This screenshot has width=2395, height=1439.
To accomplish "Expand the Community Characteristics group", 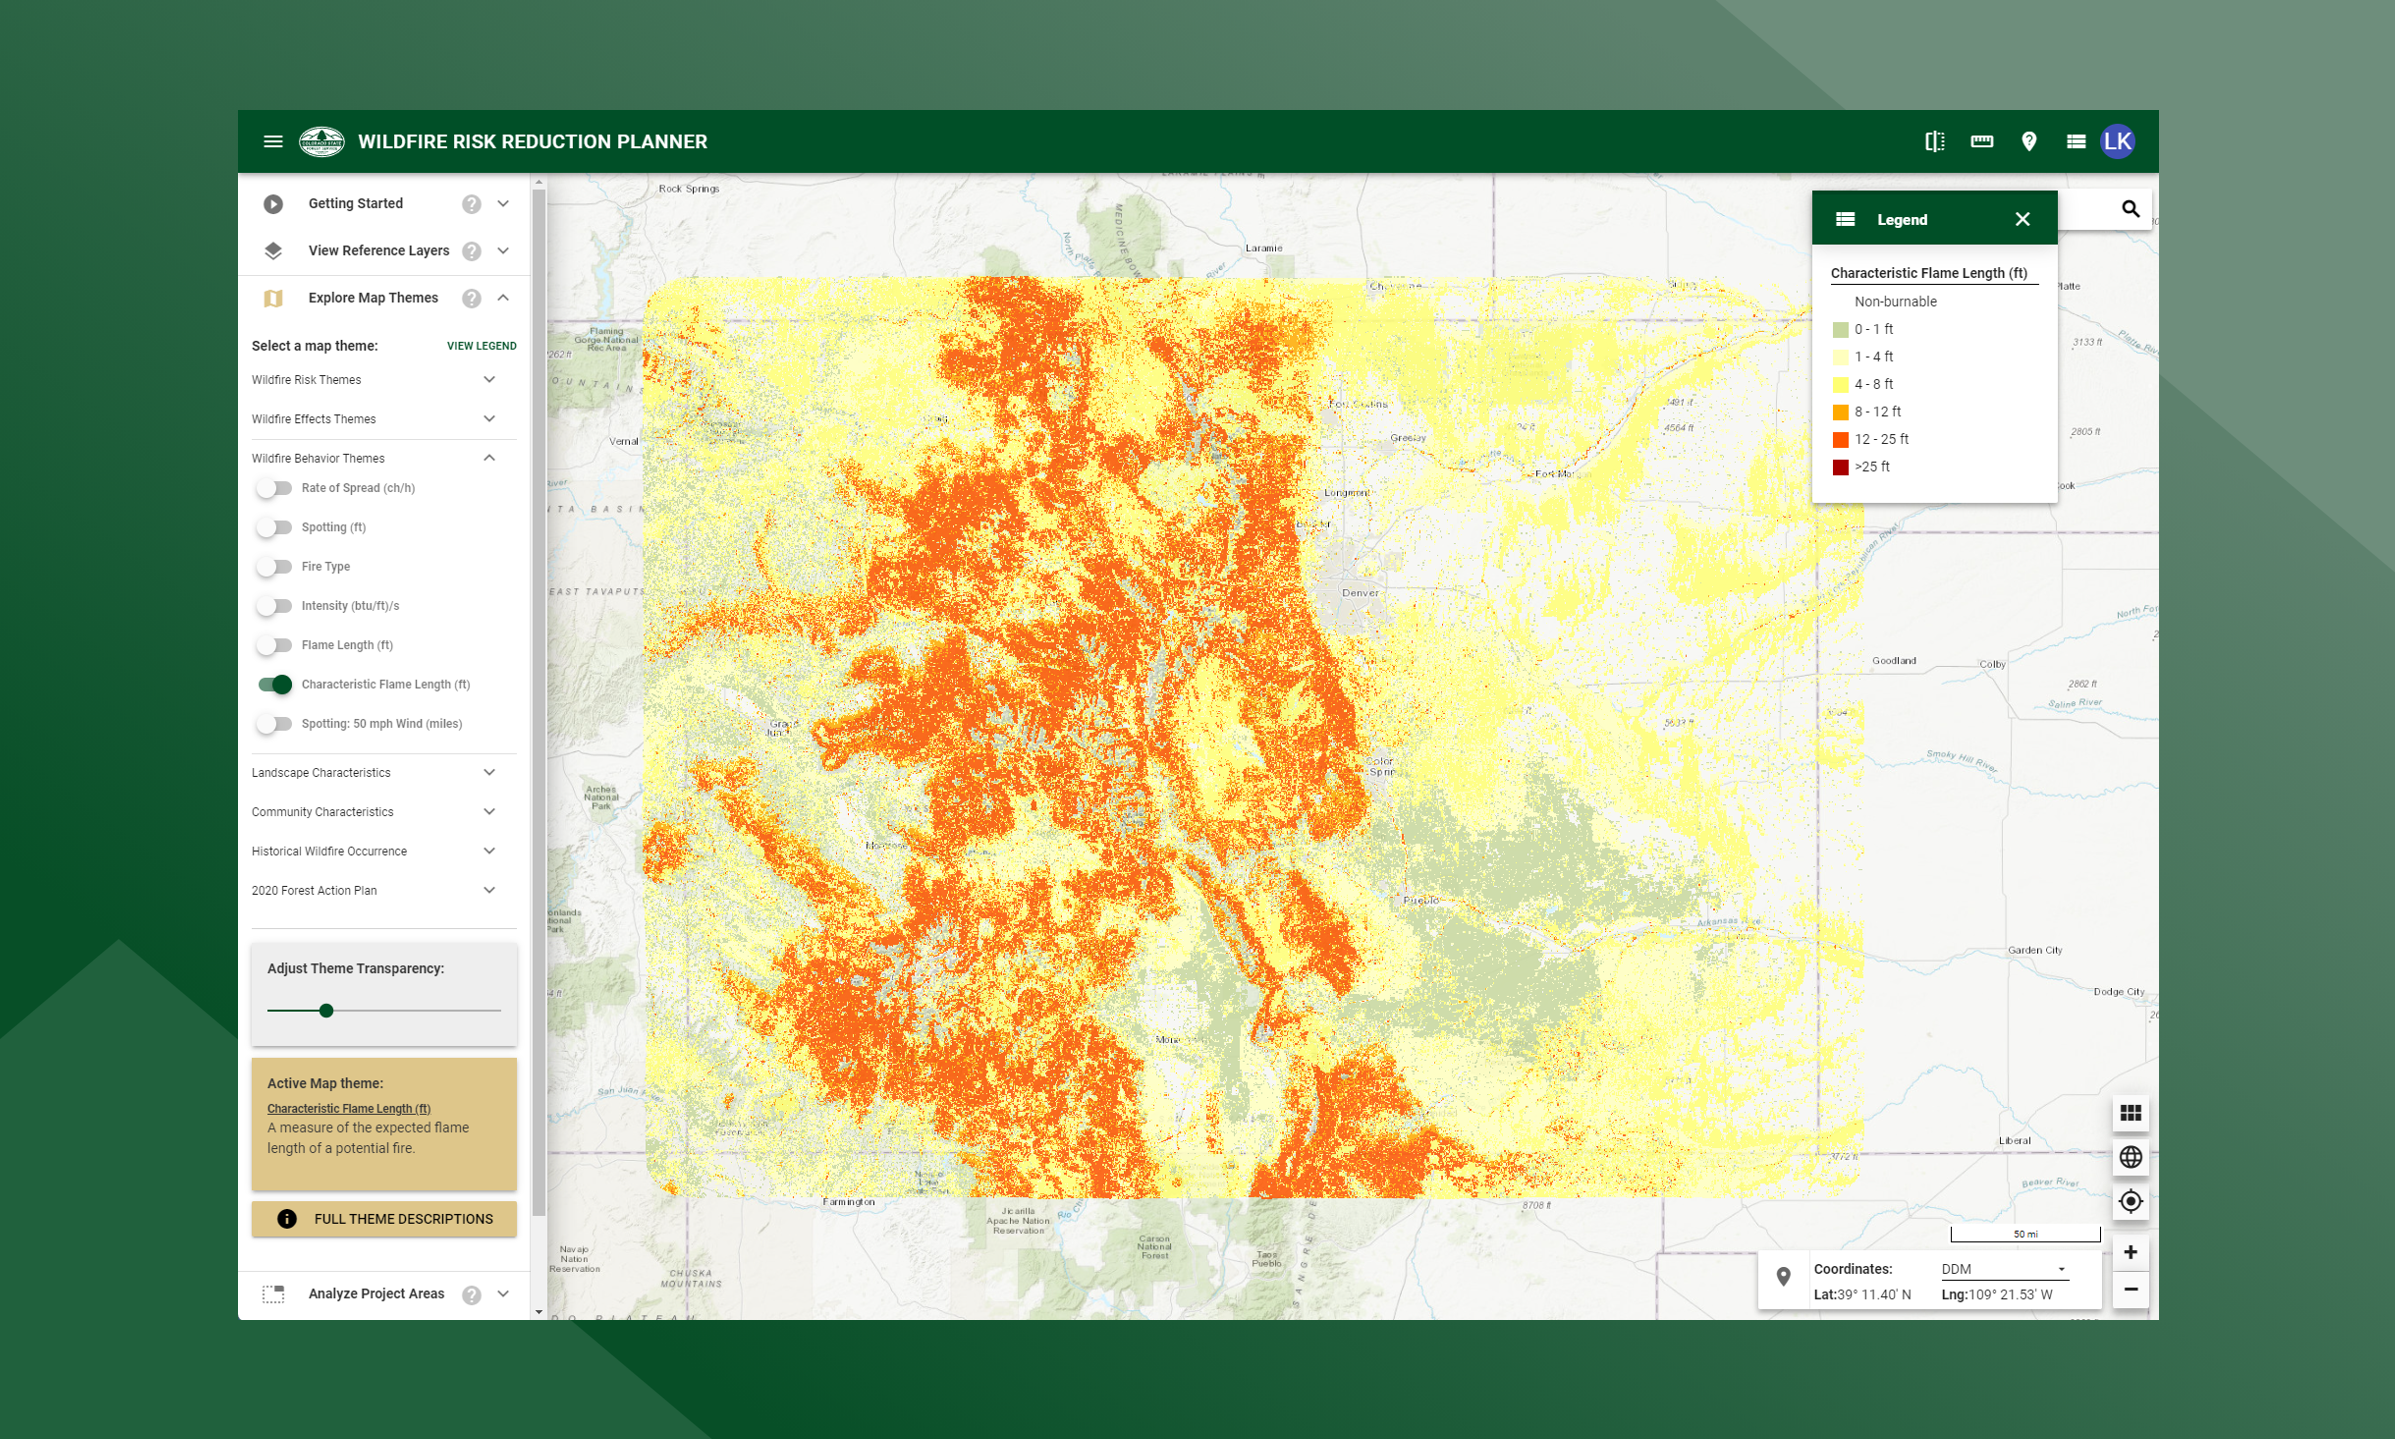I will click(489, 812).
